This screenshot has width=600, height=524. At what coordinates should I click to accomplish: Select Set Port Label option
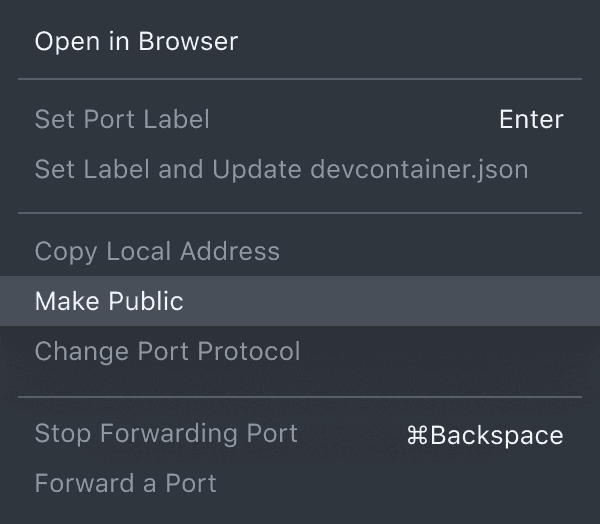click(122, 120)
